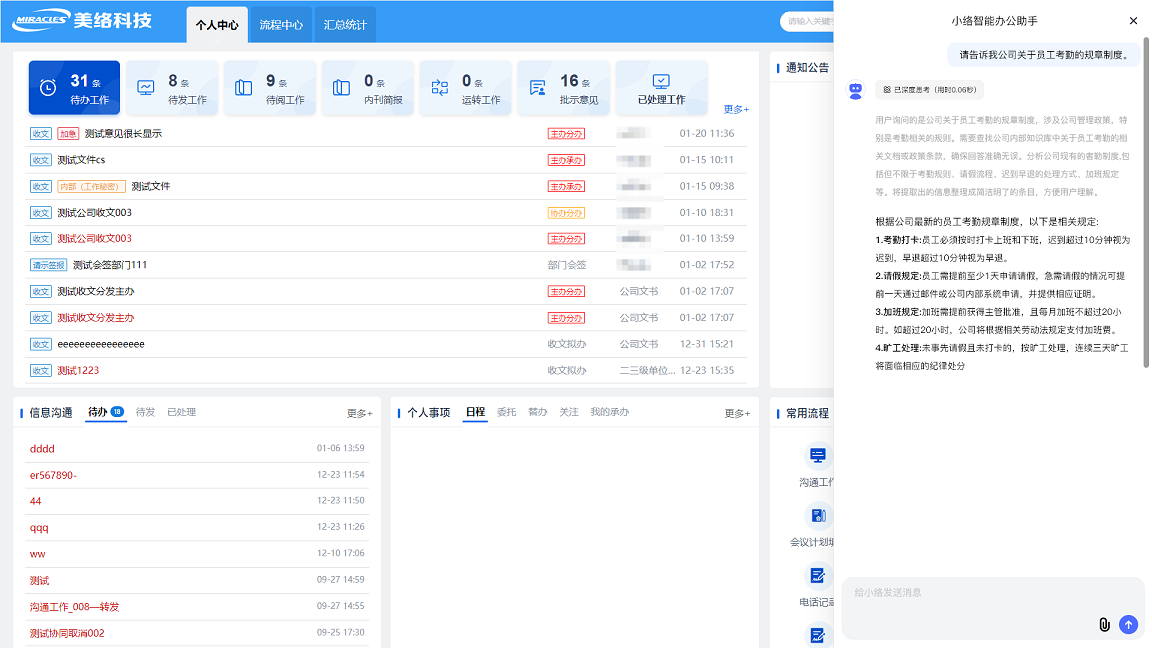The image size is (1152, 648).
Task: Open the 测试意见很长显示 work item
Action: click(x=123, y=134)
